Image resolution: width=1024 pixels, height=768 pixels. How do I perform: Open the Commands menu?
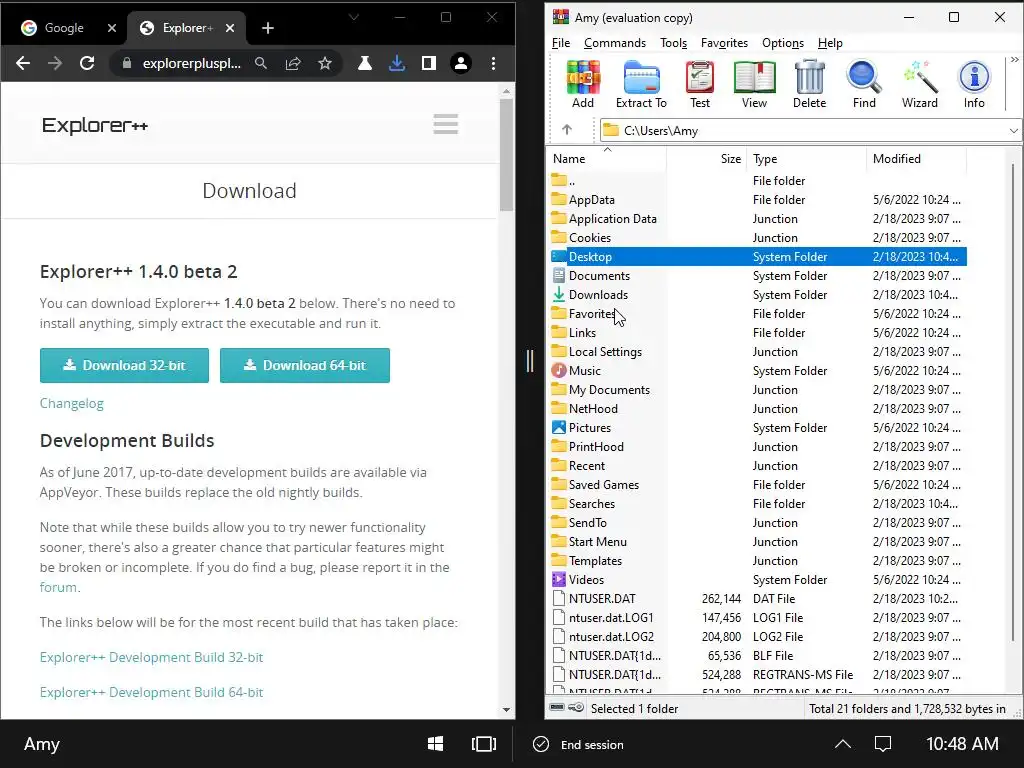pos(615,43)
